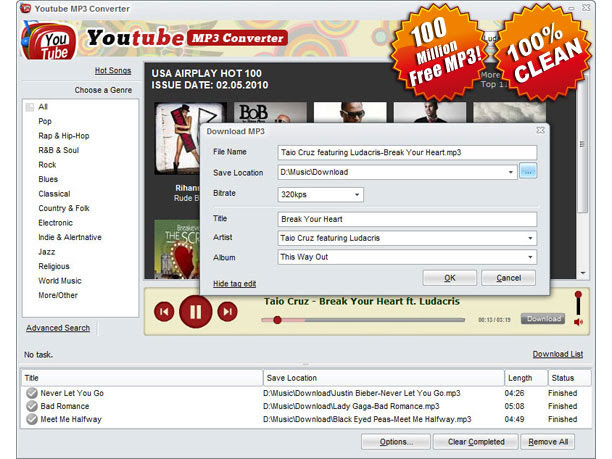Click Clear Completed button
612x459 pixels.
tap(476, 442)
